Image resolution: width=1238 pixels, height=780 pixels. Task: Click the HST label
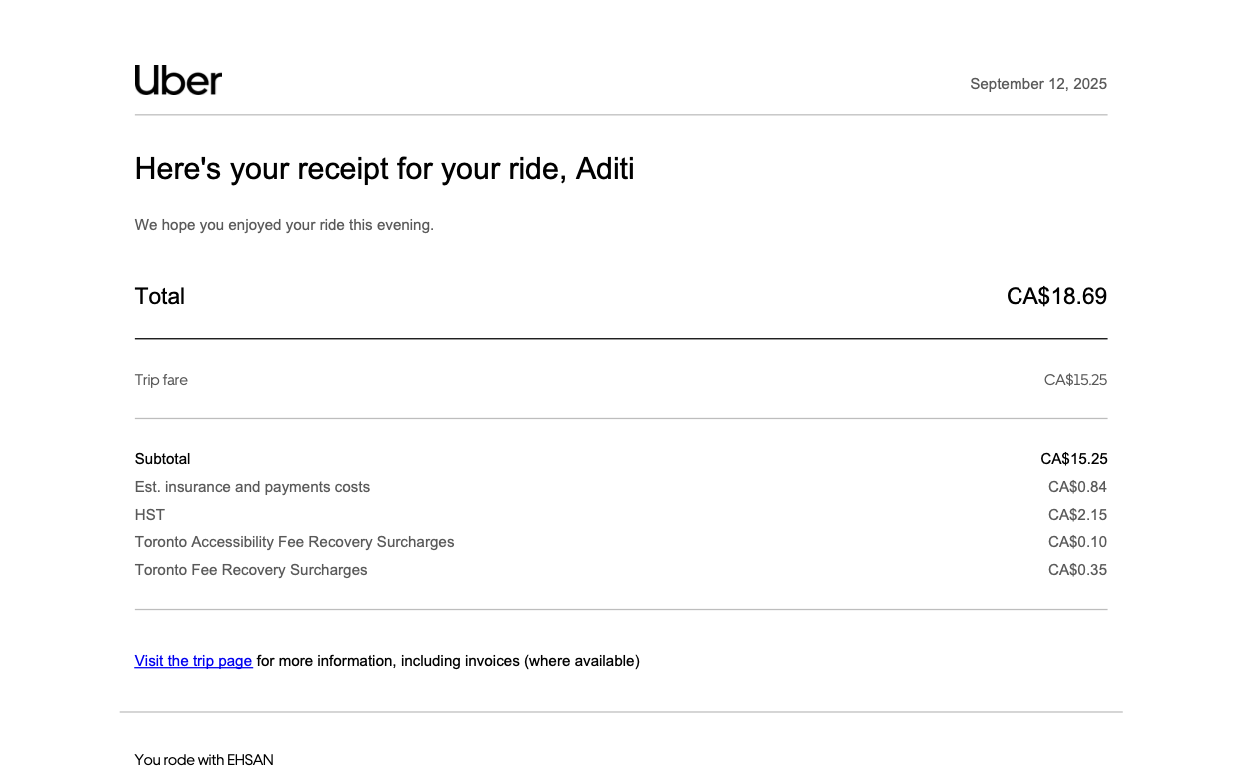(150, 515)
